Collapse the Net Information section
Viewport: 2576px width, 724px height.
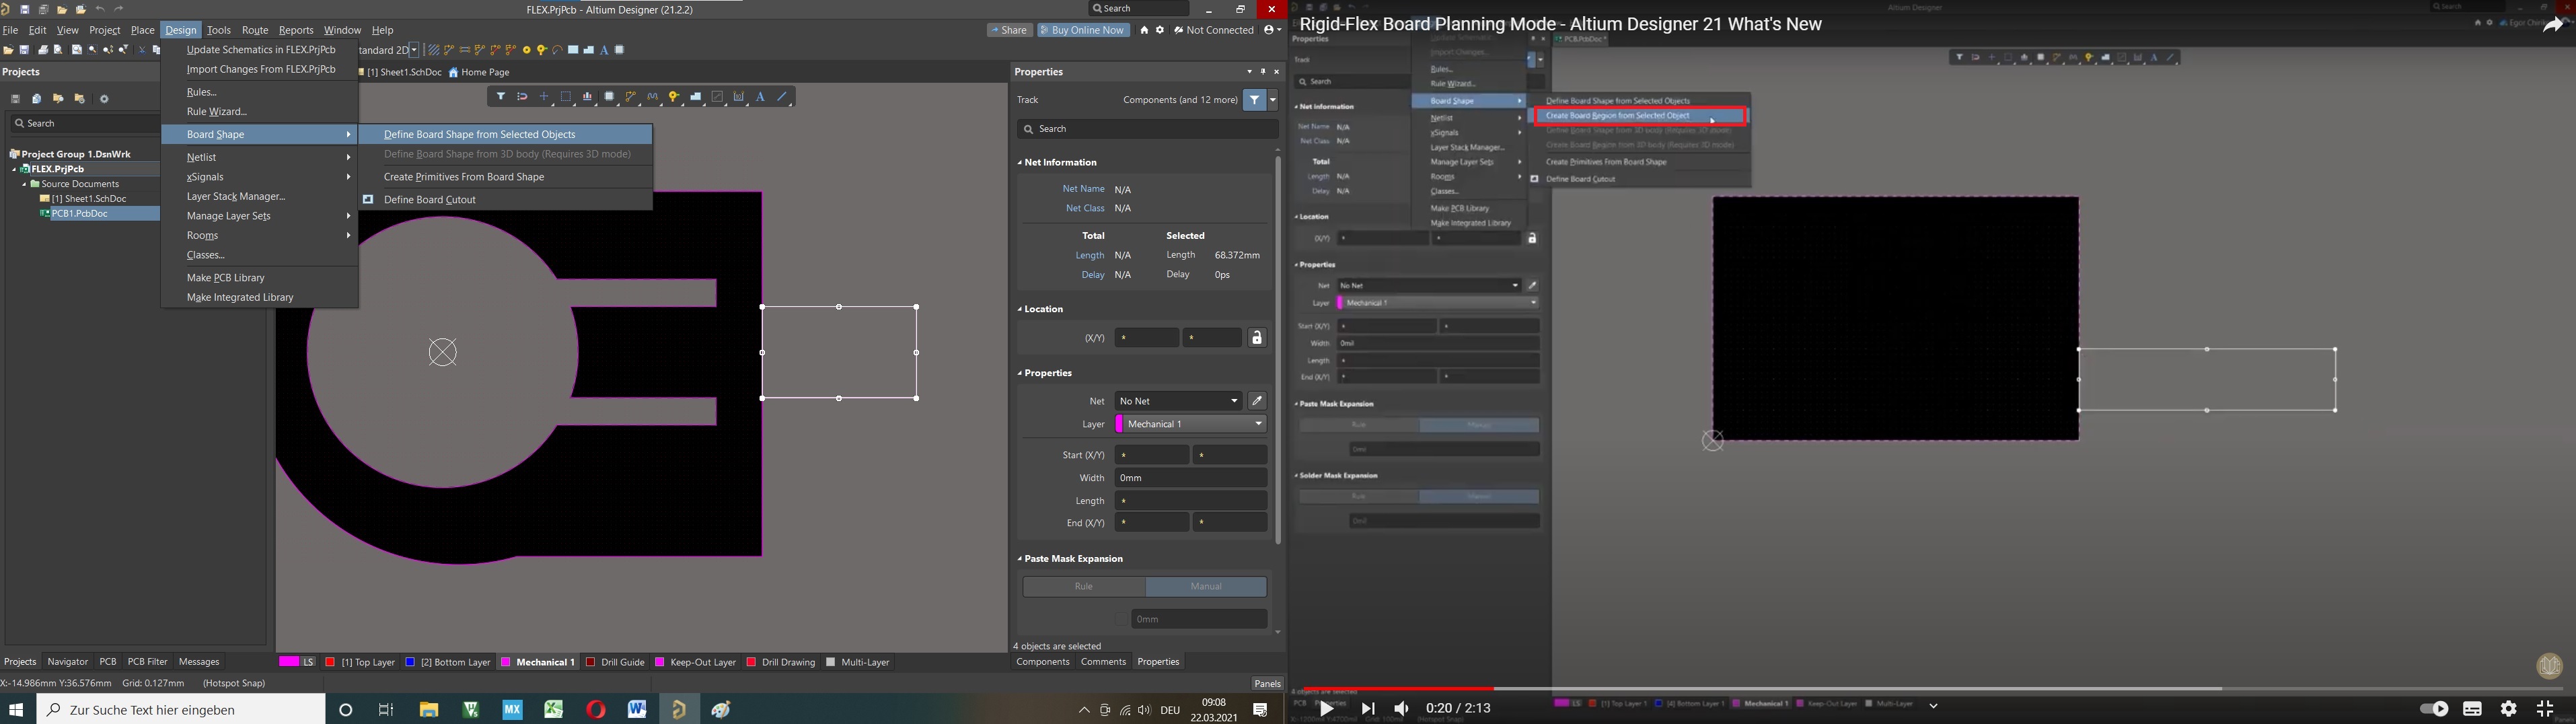coord(1020,163)
